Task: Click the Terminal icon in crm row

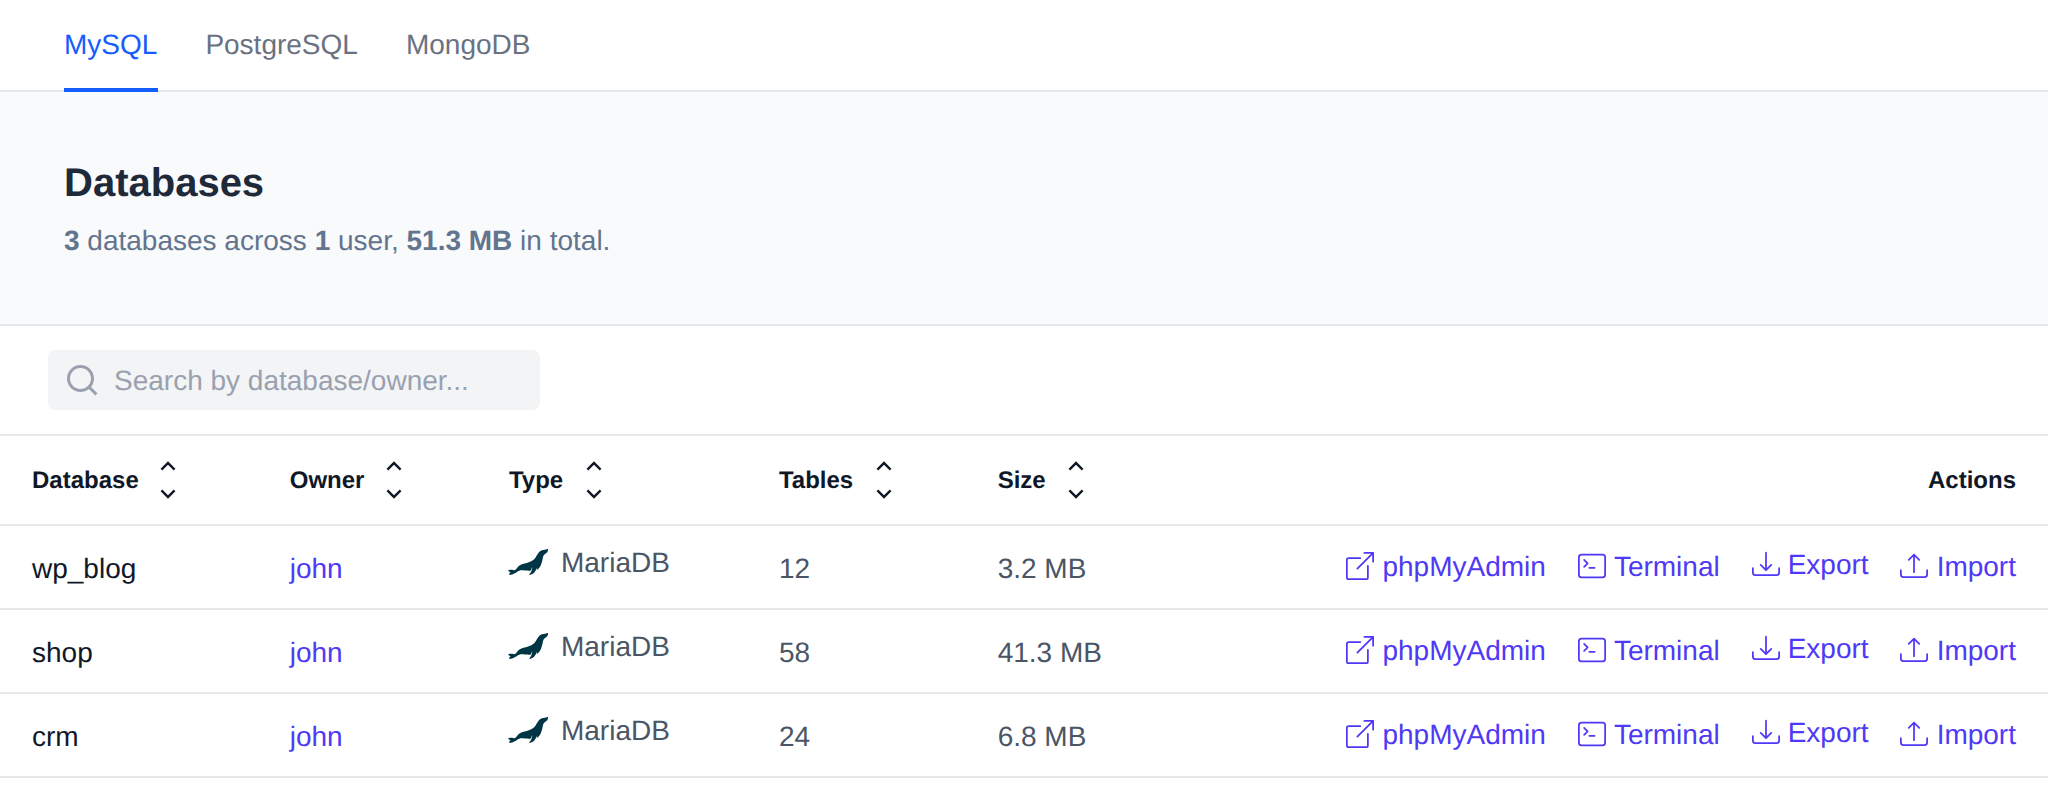Action: [x=1592, y=734]
